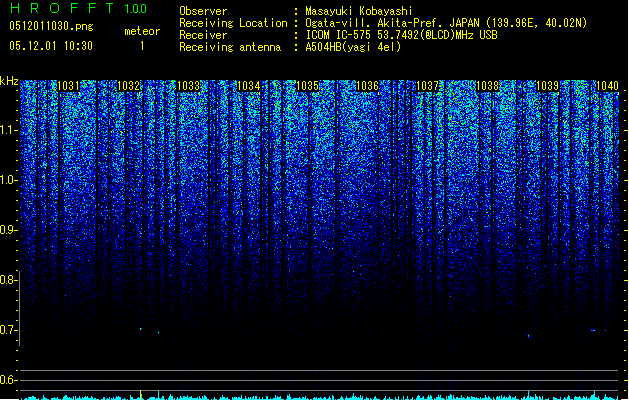Click the Observer label
Viewport: 629px width, 400px height.
click(x=203, y=11)
